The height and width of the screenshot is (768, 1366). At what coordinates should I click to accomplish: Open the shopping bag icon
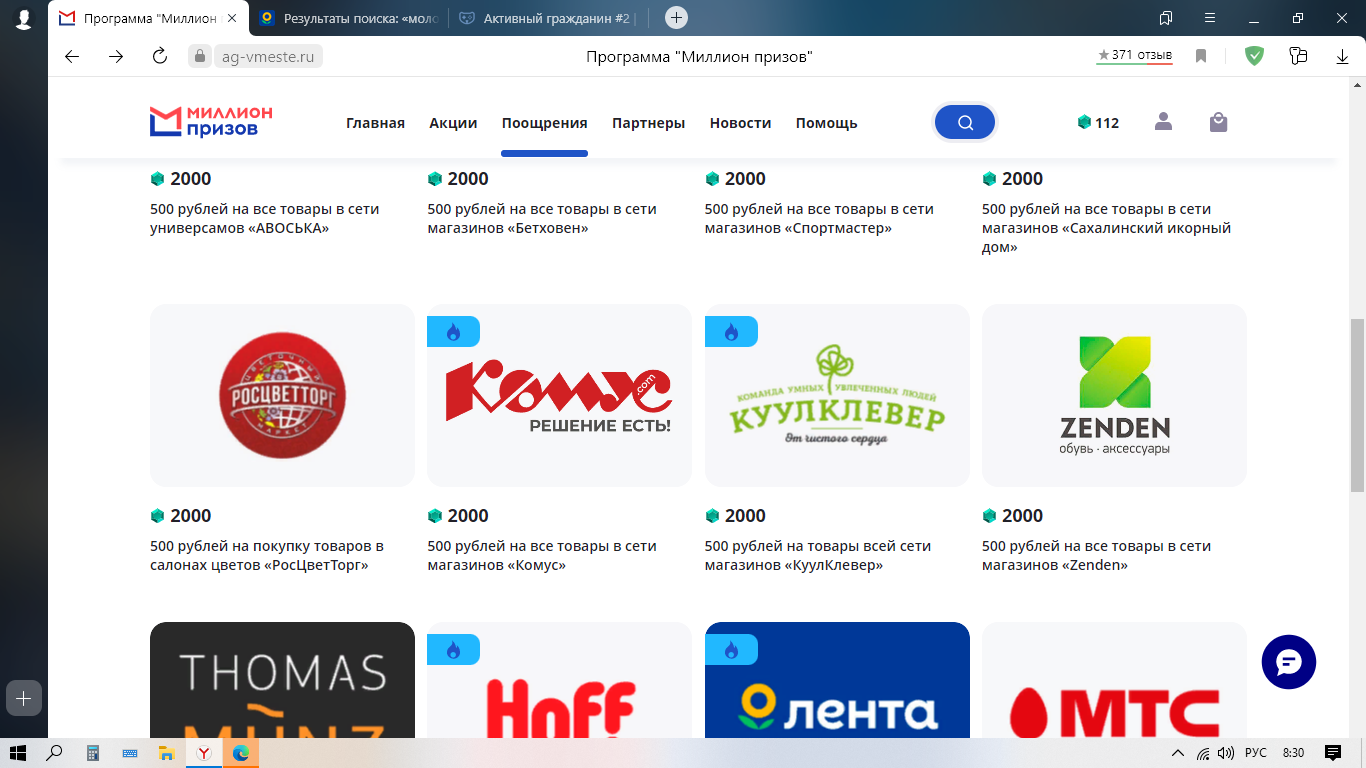1218,122
